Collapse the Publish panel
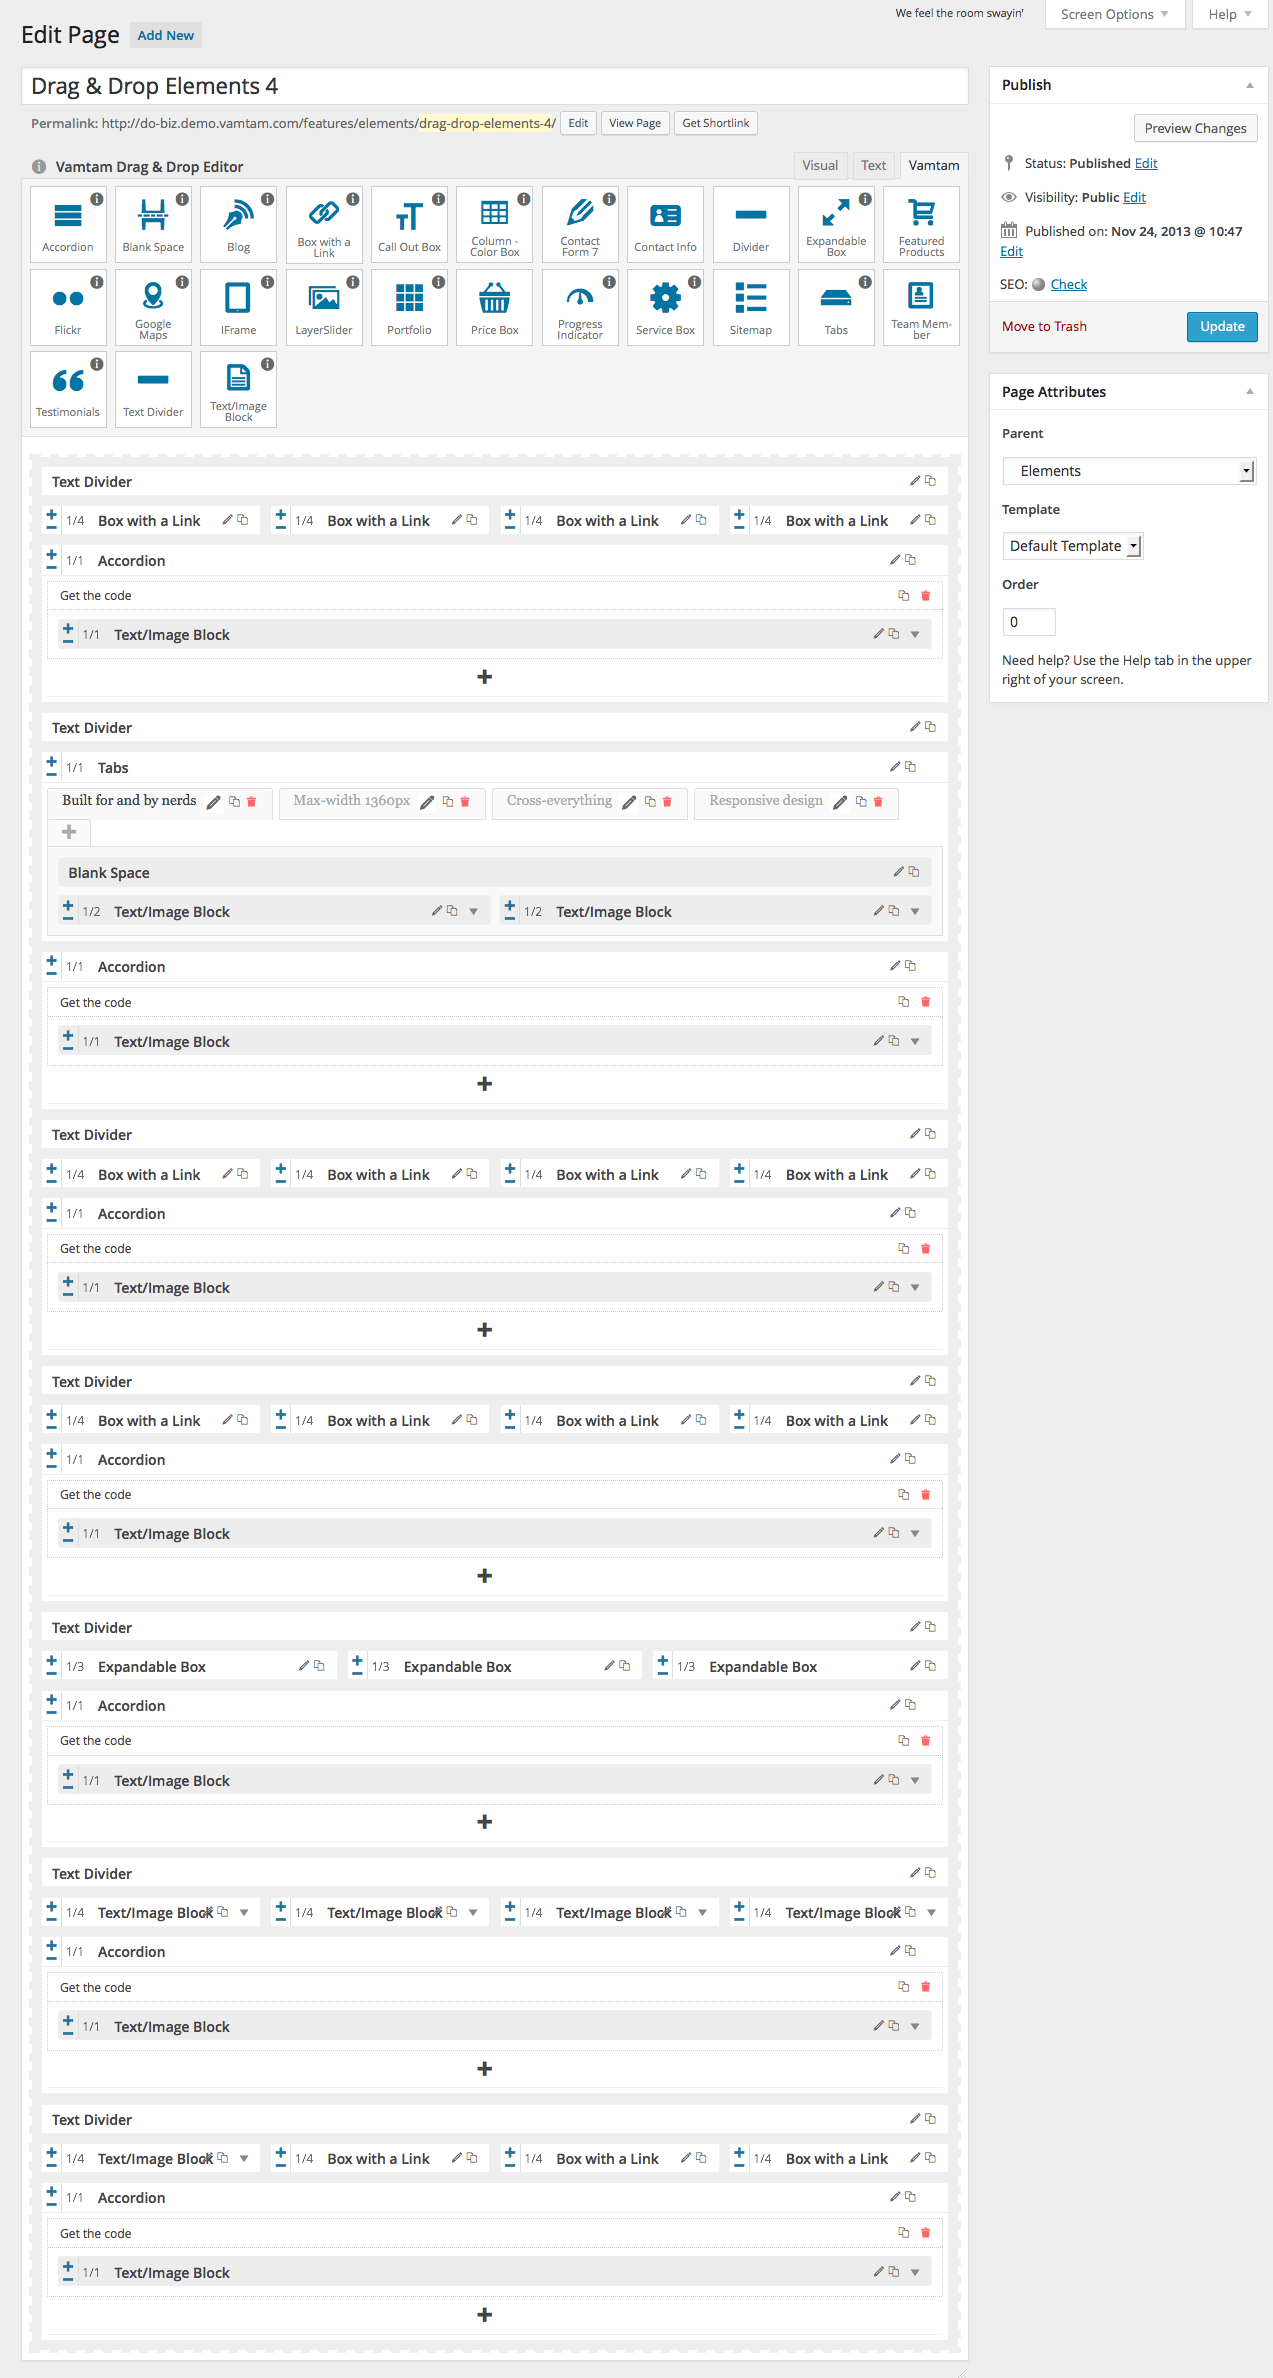 (x=1249, y=85)
